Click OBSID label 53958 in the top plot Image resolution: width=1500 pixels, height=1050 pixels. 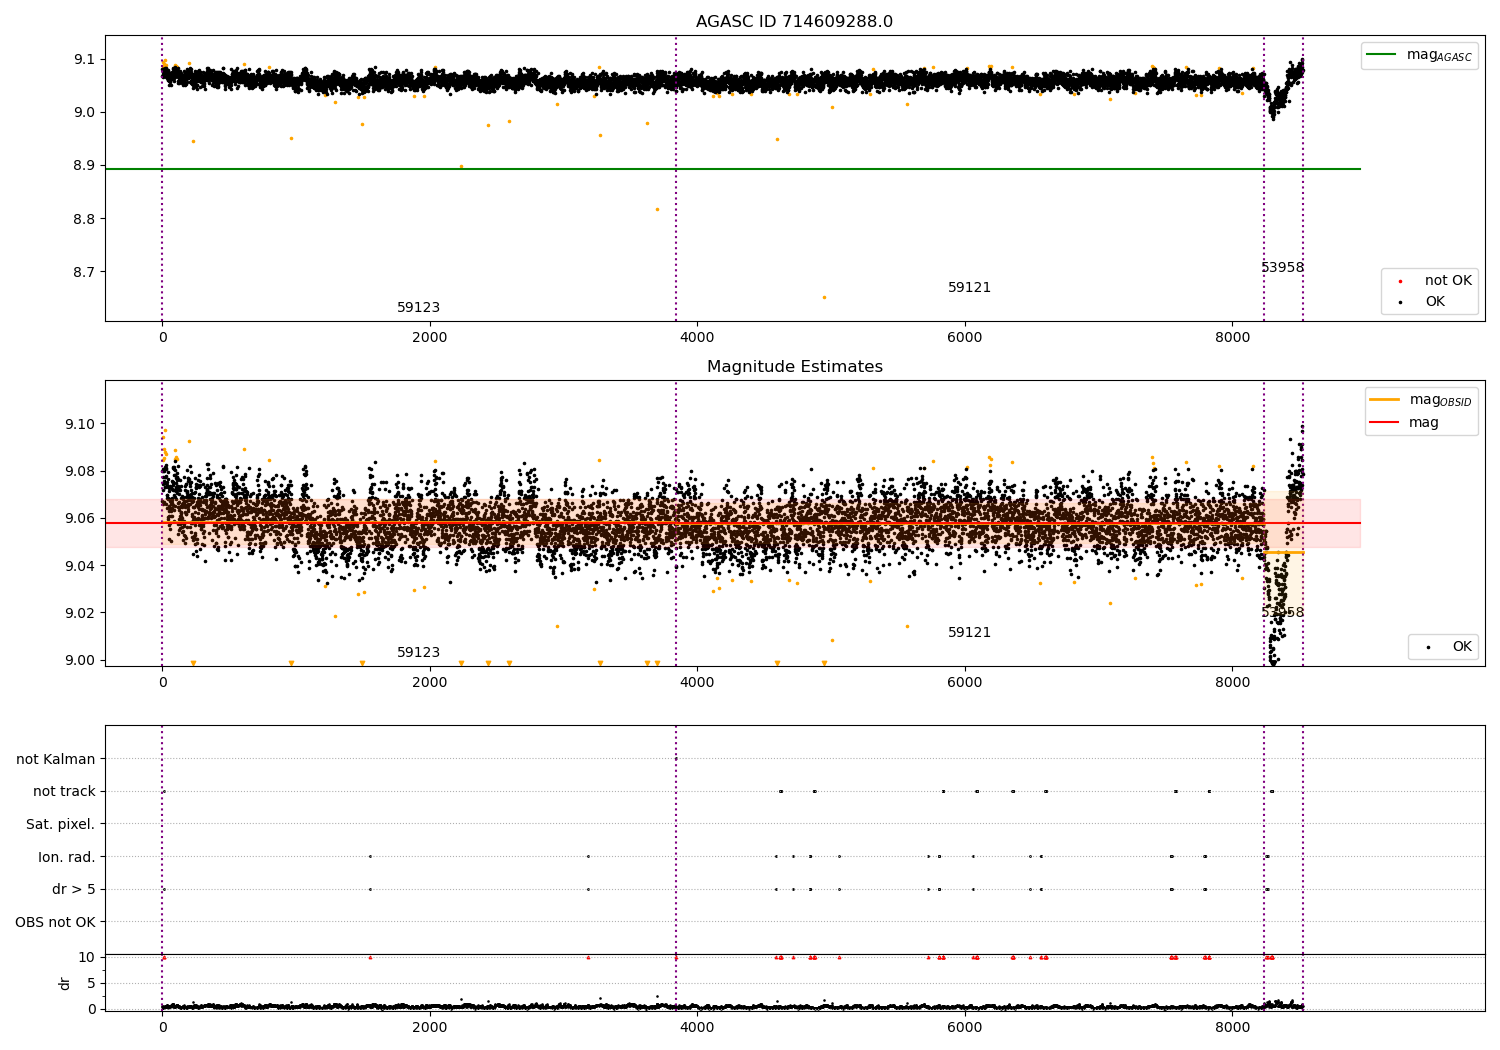click(1282, 268)
